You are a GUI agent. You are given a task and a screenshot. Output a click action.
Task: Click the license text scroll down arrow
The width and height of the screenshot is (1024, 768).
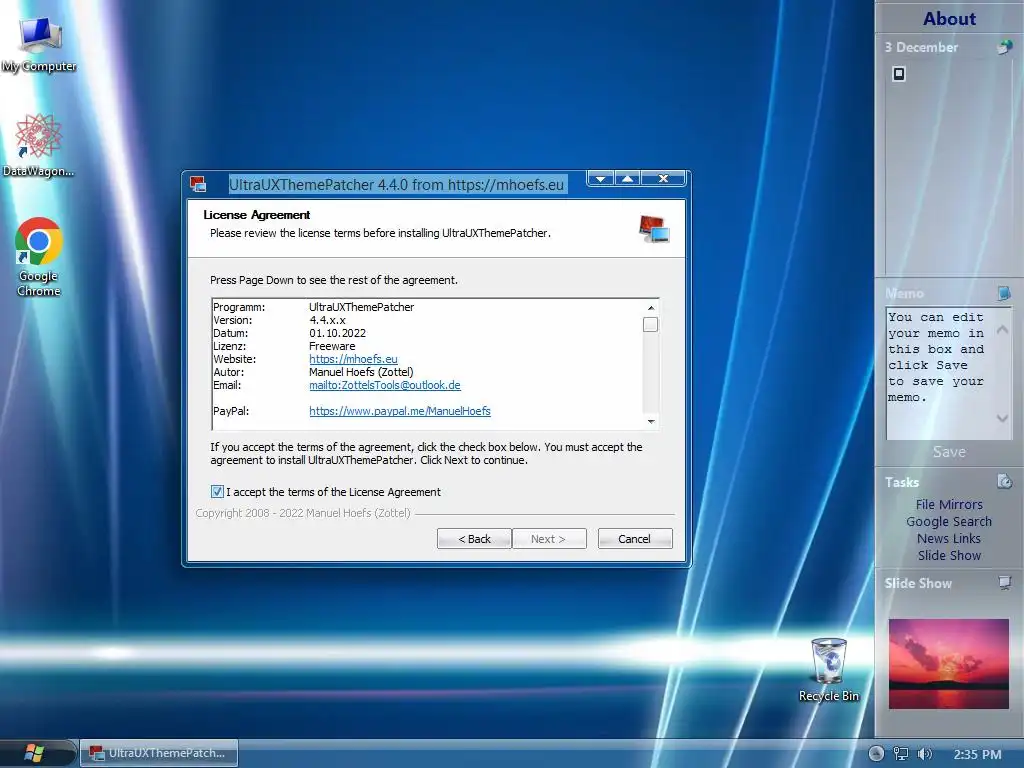click(x=650, y=422)
